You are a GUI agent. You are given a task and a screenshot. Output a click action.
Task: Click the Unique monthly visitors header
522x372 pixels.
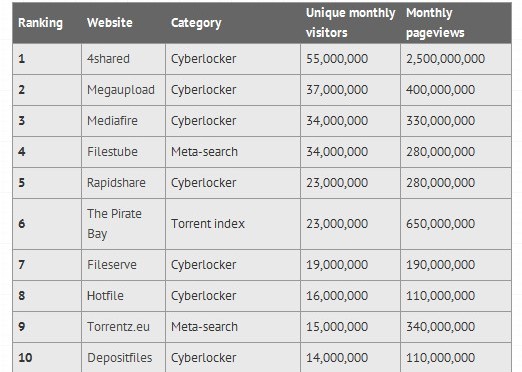350,23
